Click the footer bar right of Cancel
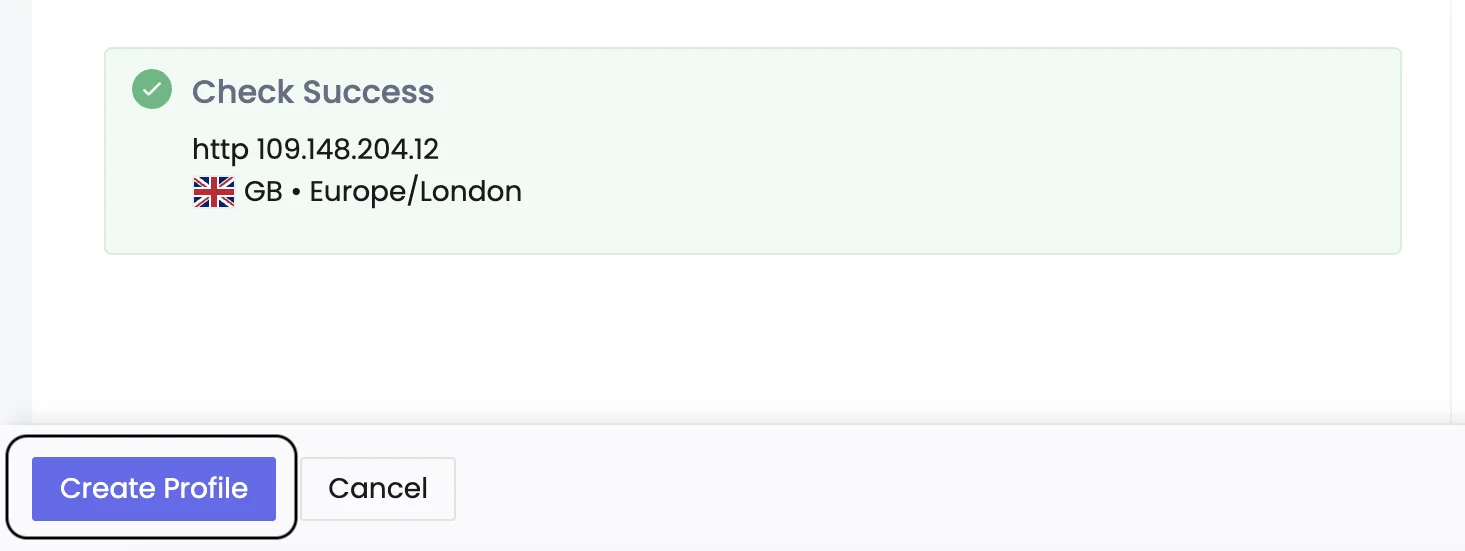The width and height of the screenshot is (1465, 551). [x=900, y=489]
